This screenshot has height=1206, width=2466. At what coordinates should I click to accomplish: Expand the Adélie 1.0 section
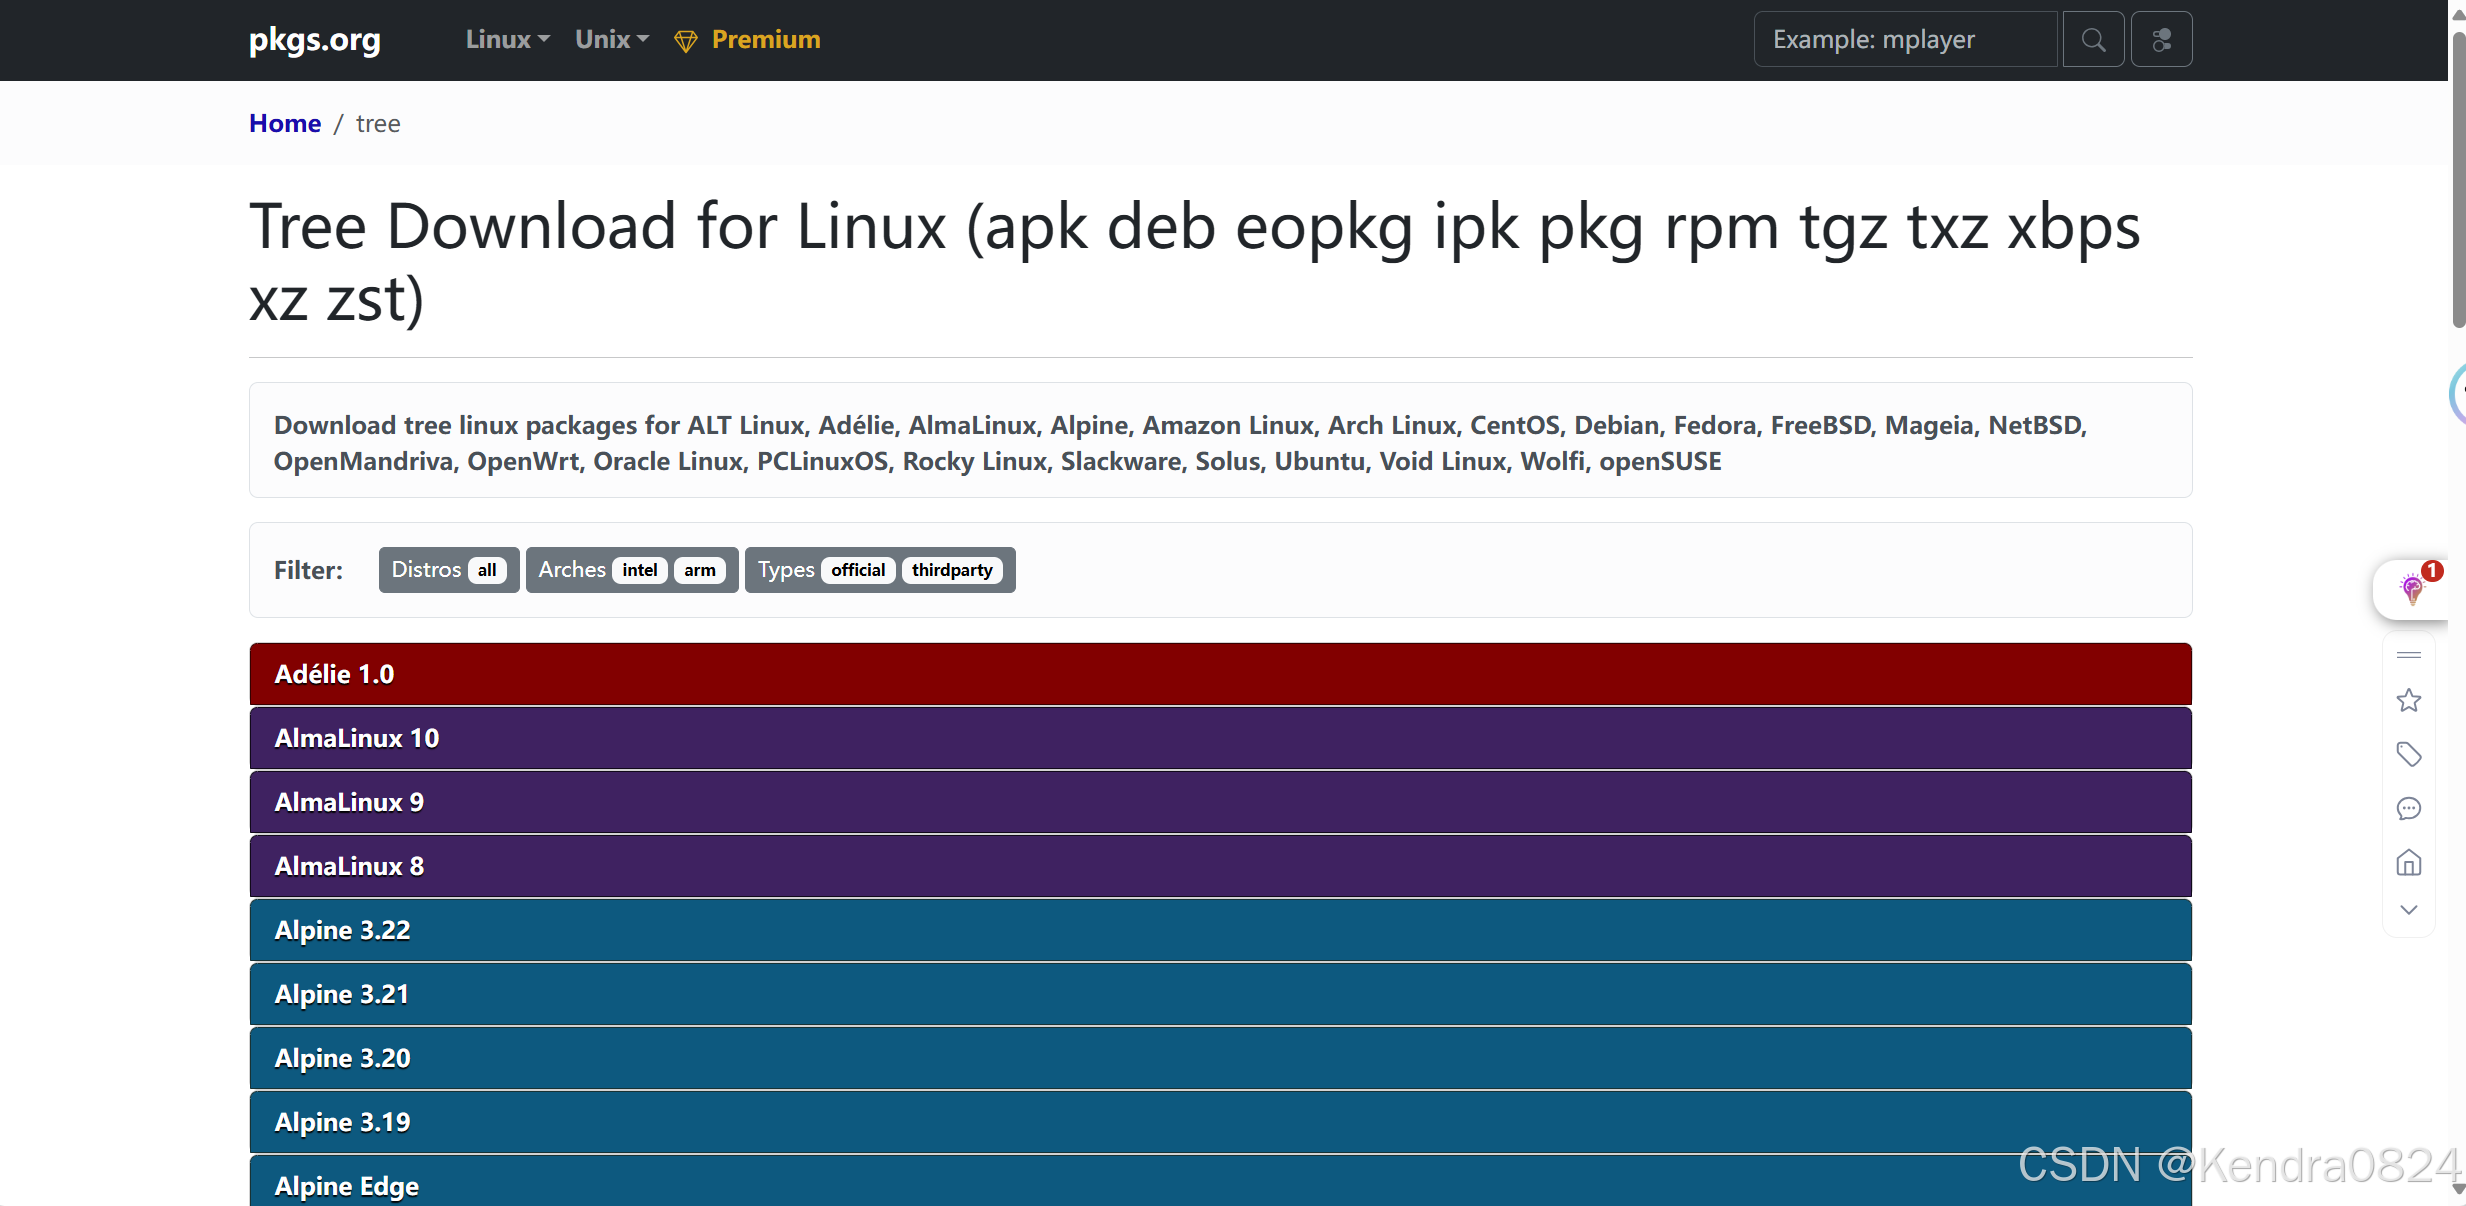point(1220,674)
